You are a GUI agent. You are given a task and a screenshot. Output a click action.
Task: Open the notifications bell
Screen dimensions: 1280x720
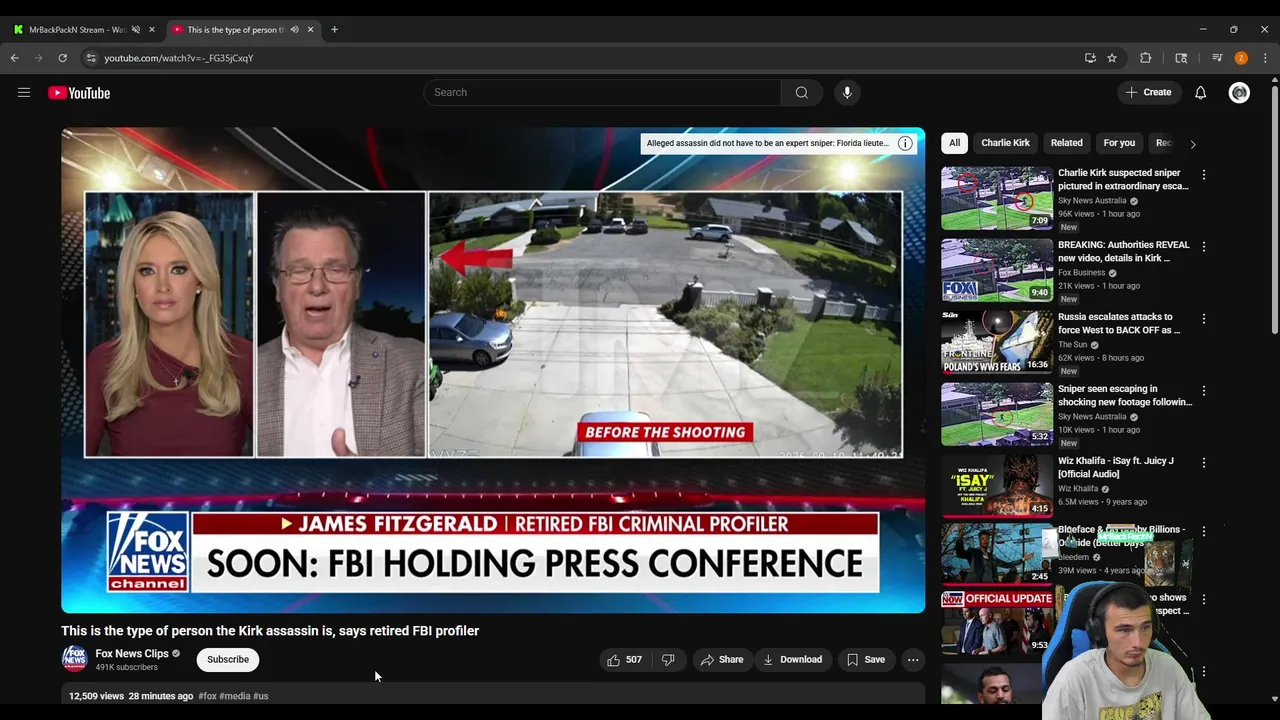pos(1200,92)
